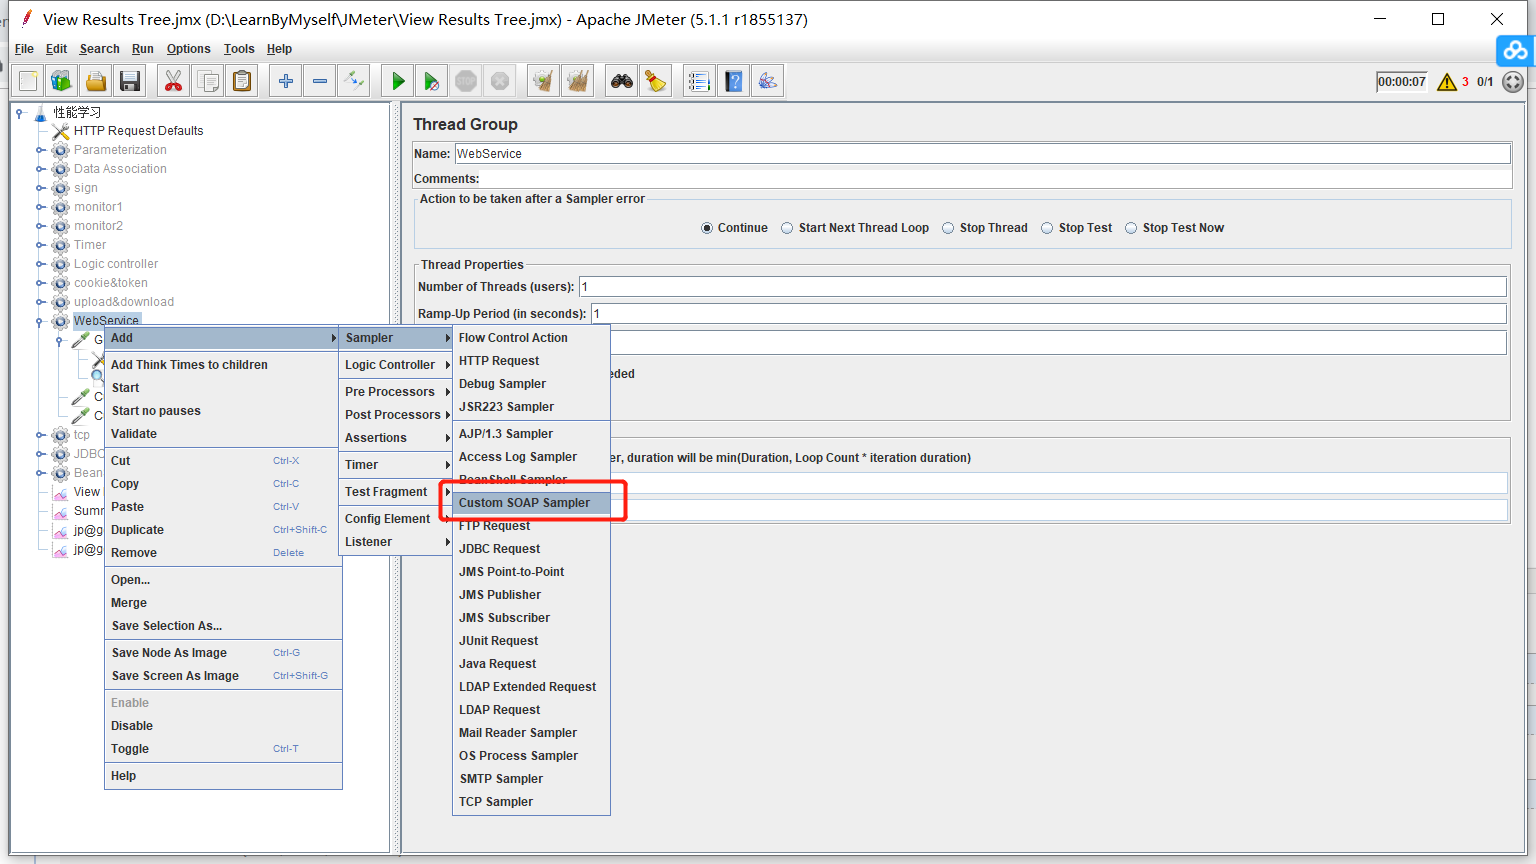Select the Start Next Thread Loop option

pyautogui.click(x=788, y=228)
